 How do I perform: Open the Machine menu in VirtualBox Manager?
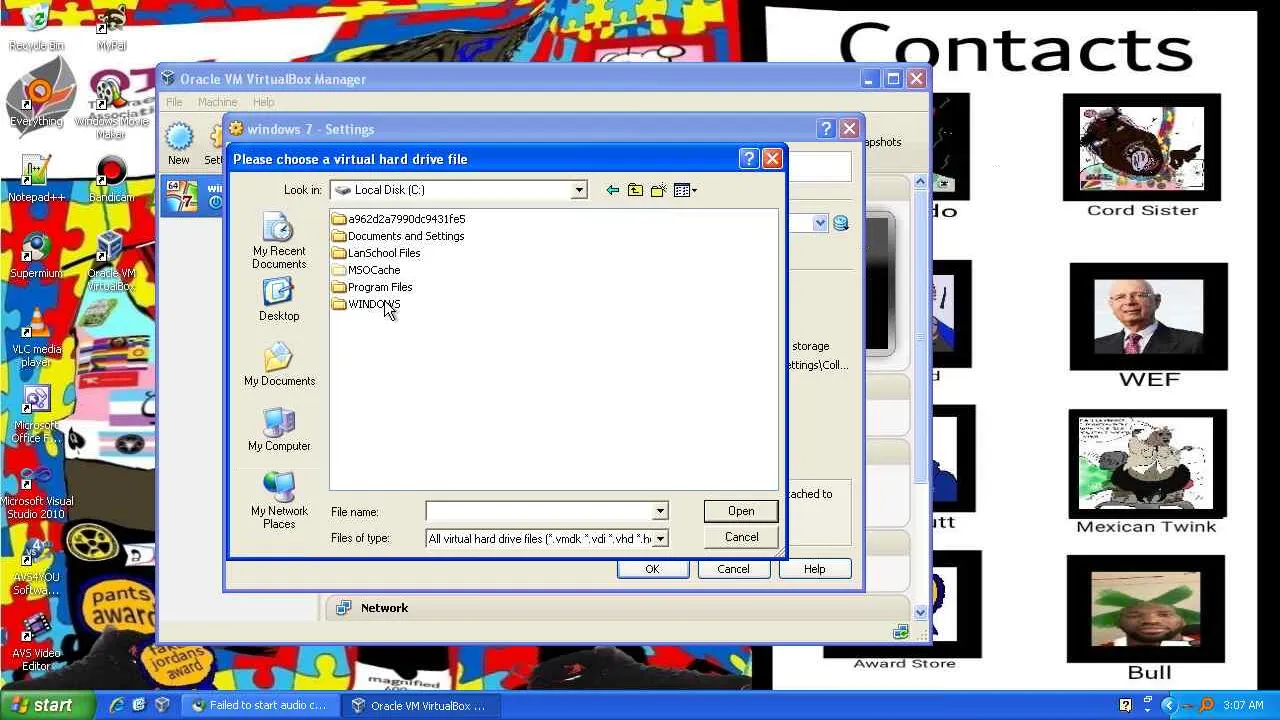217,102
